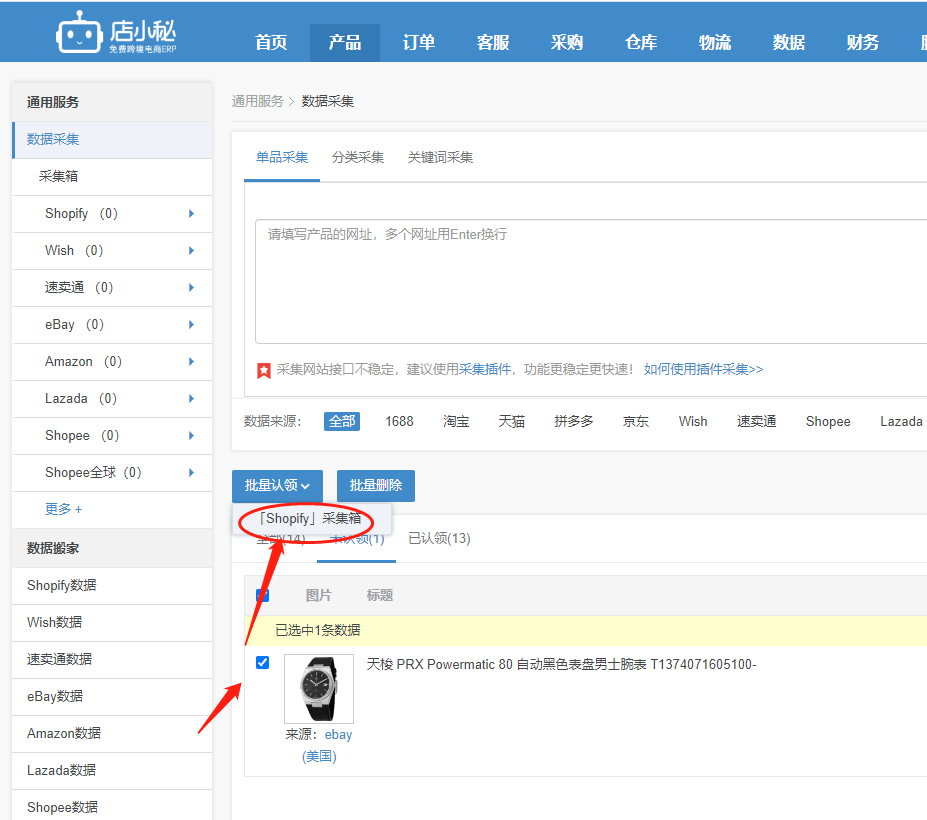Switch to the 关键词采集 tab
This screenshot has height=820, width=927.
440,157
